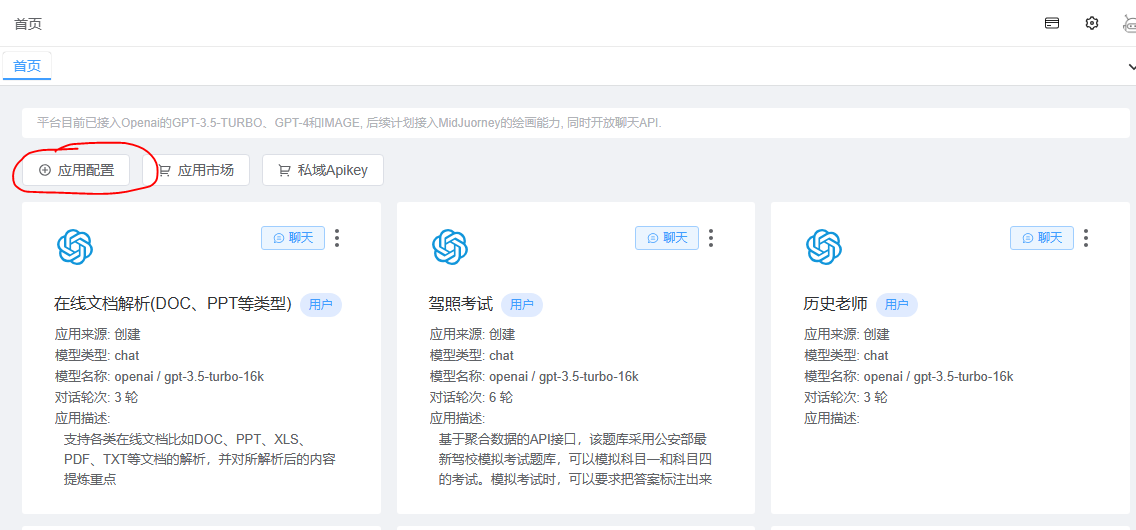Image resolution: width=1136 pixels, height=530 pixels.
Task: Switch to the 首页 tab
Action: click(x=27, y=66)
